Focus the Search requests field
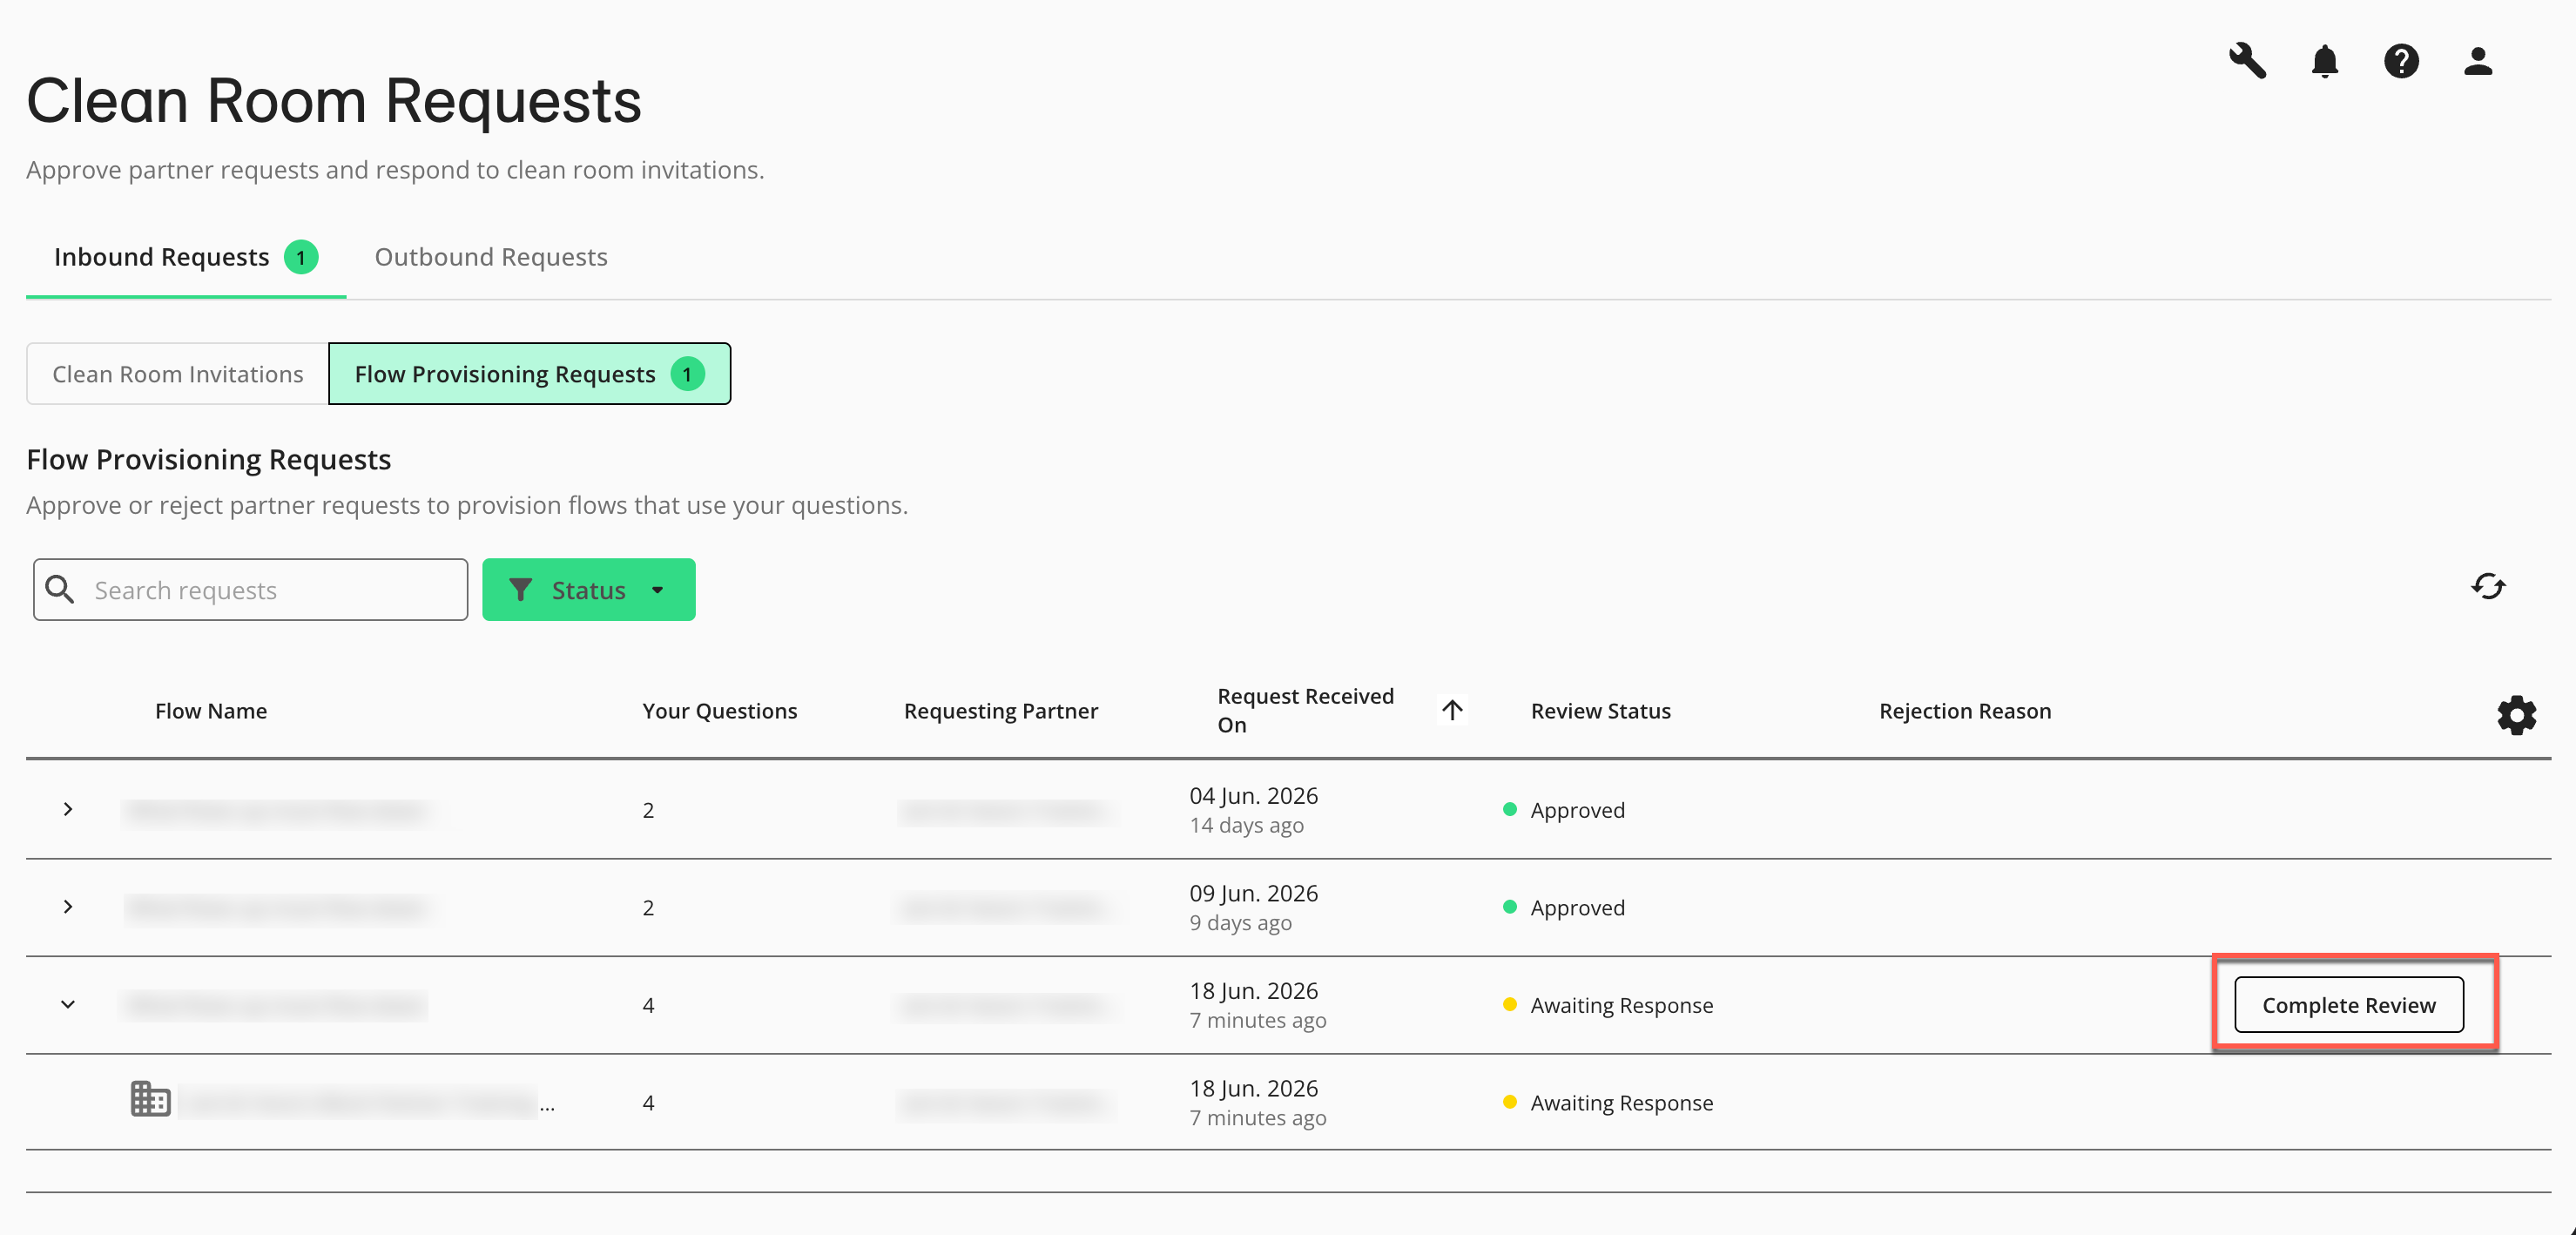 (x=250, y=590)
